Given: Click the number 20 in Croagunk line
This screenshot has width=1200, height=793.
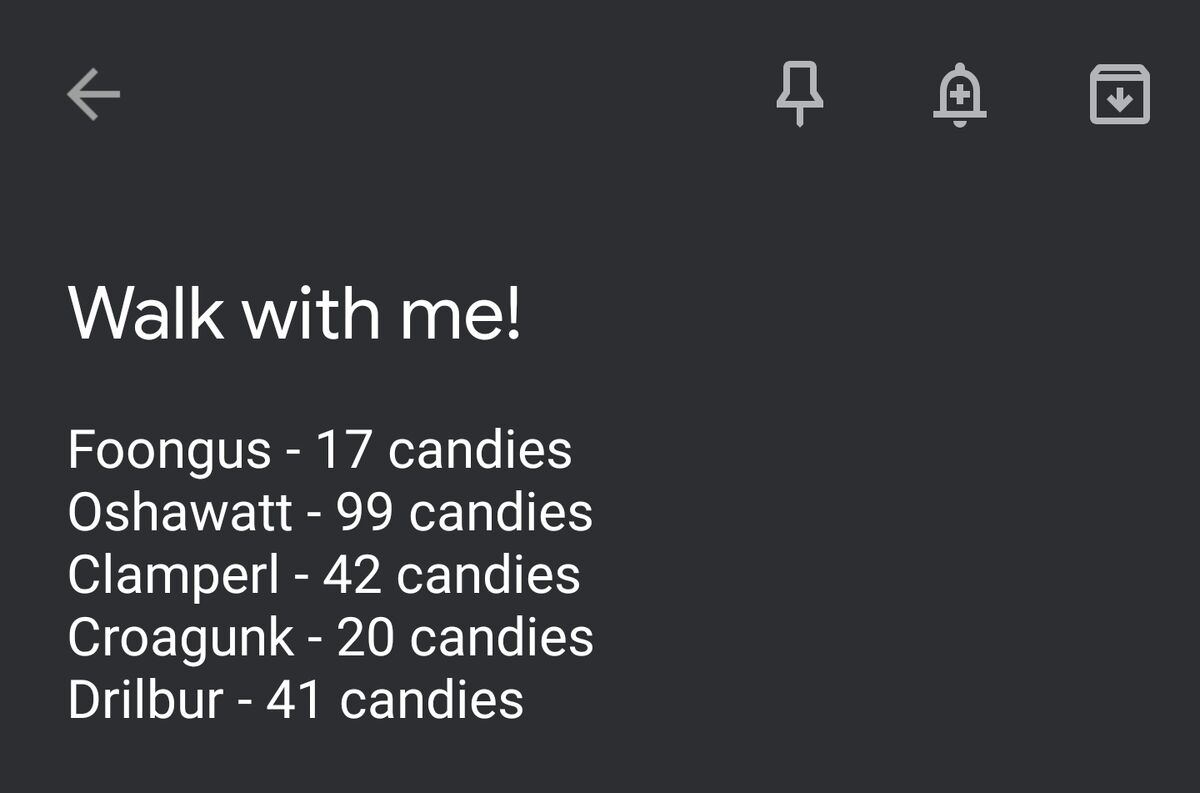Looking at the screenshot, I should coord(367,638).
